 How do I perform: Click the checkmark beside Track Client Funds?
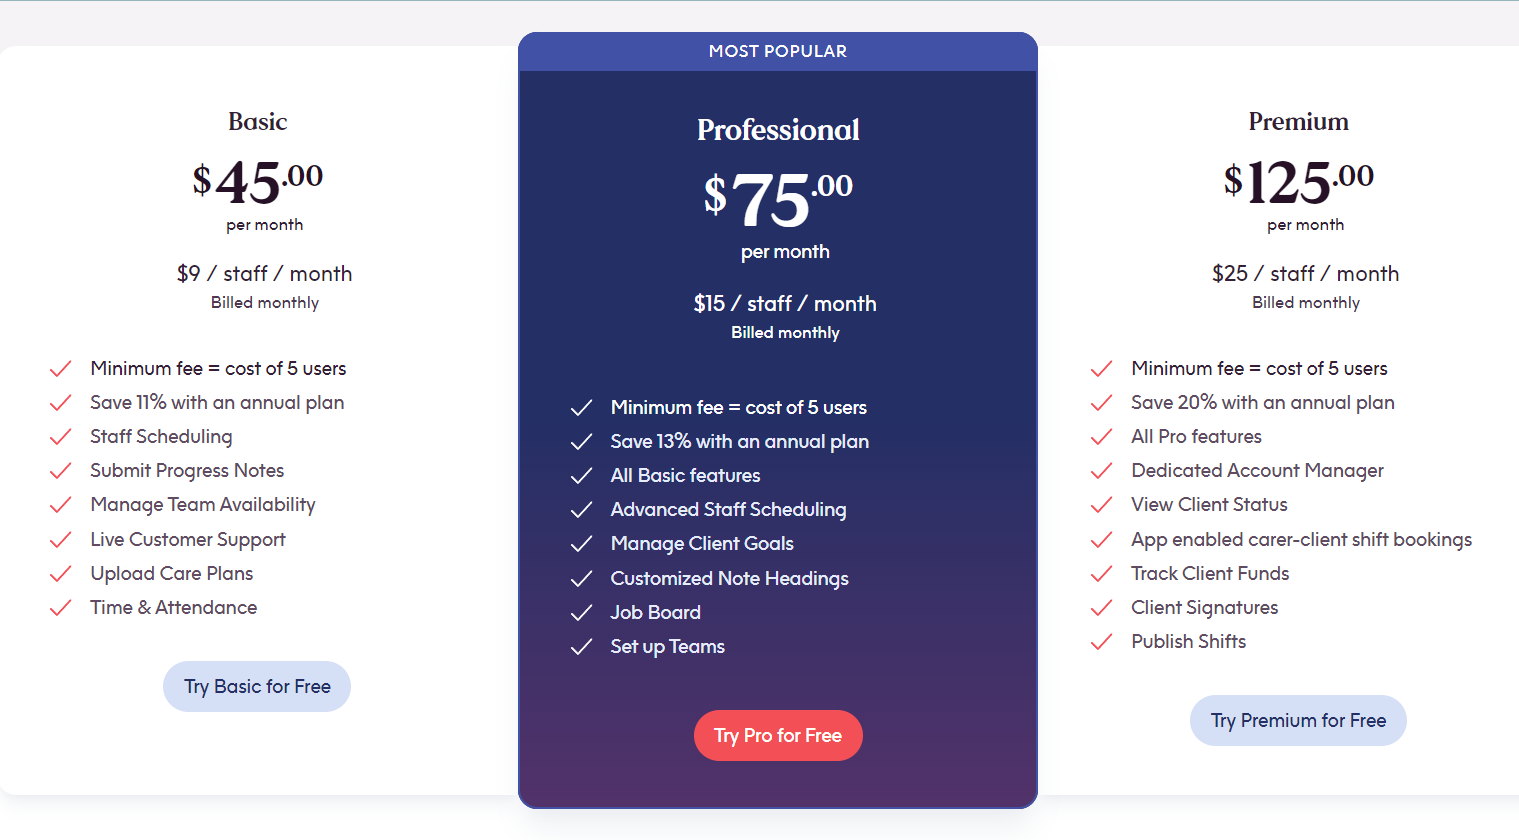coord(1101,574)
